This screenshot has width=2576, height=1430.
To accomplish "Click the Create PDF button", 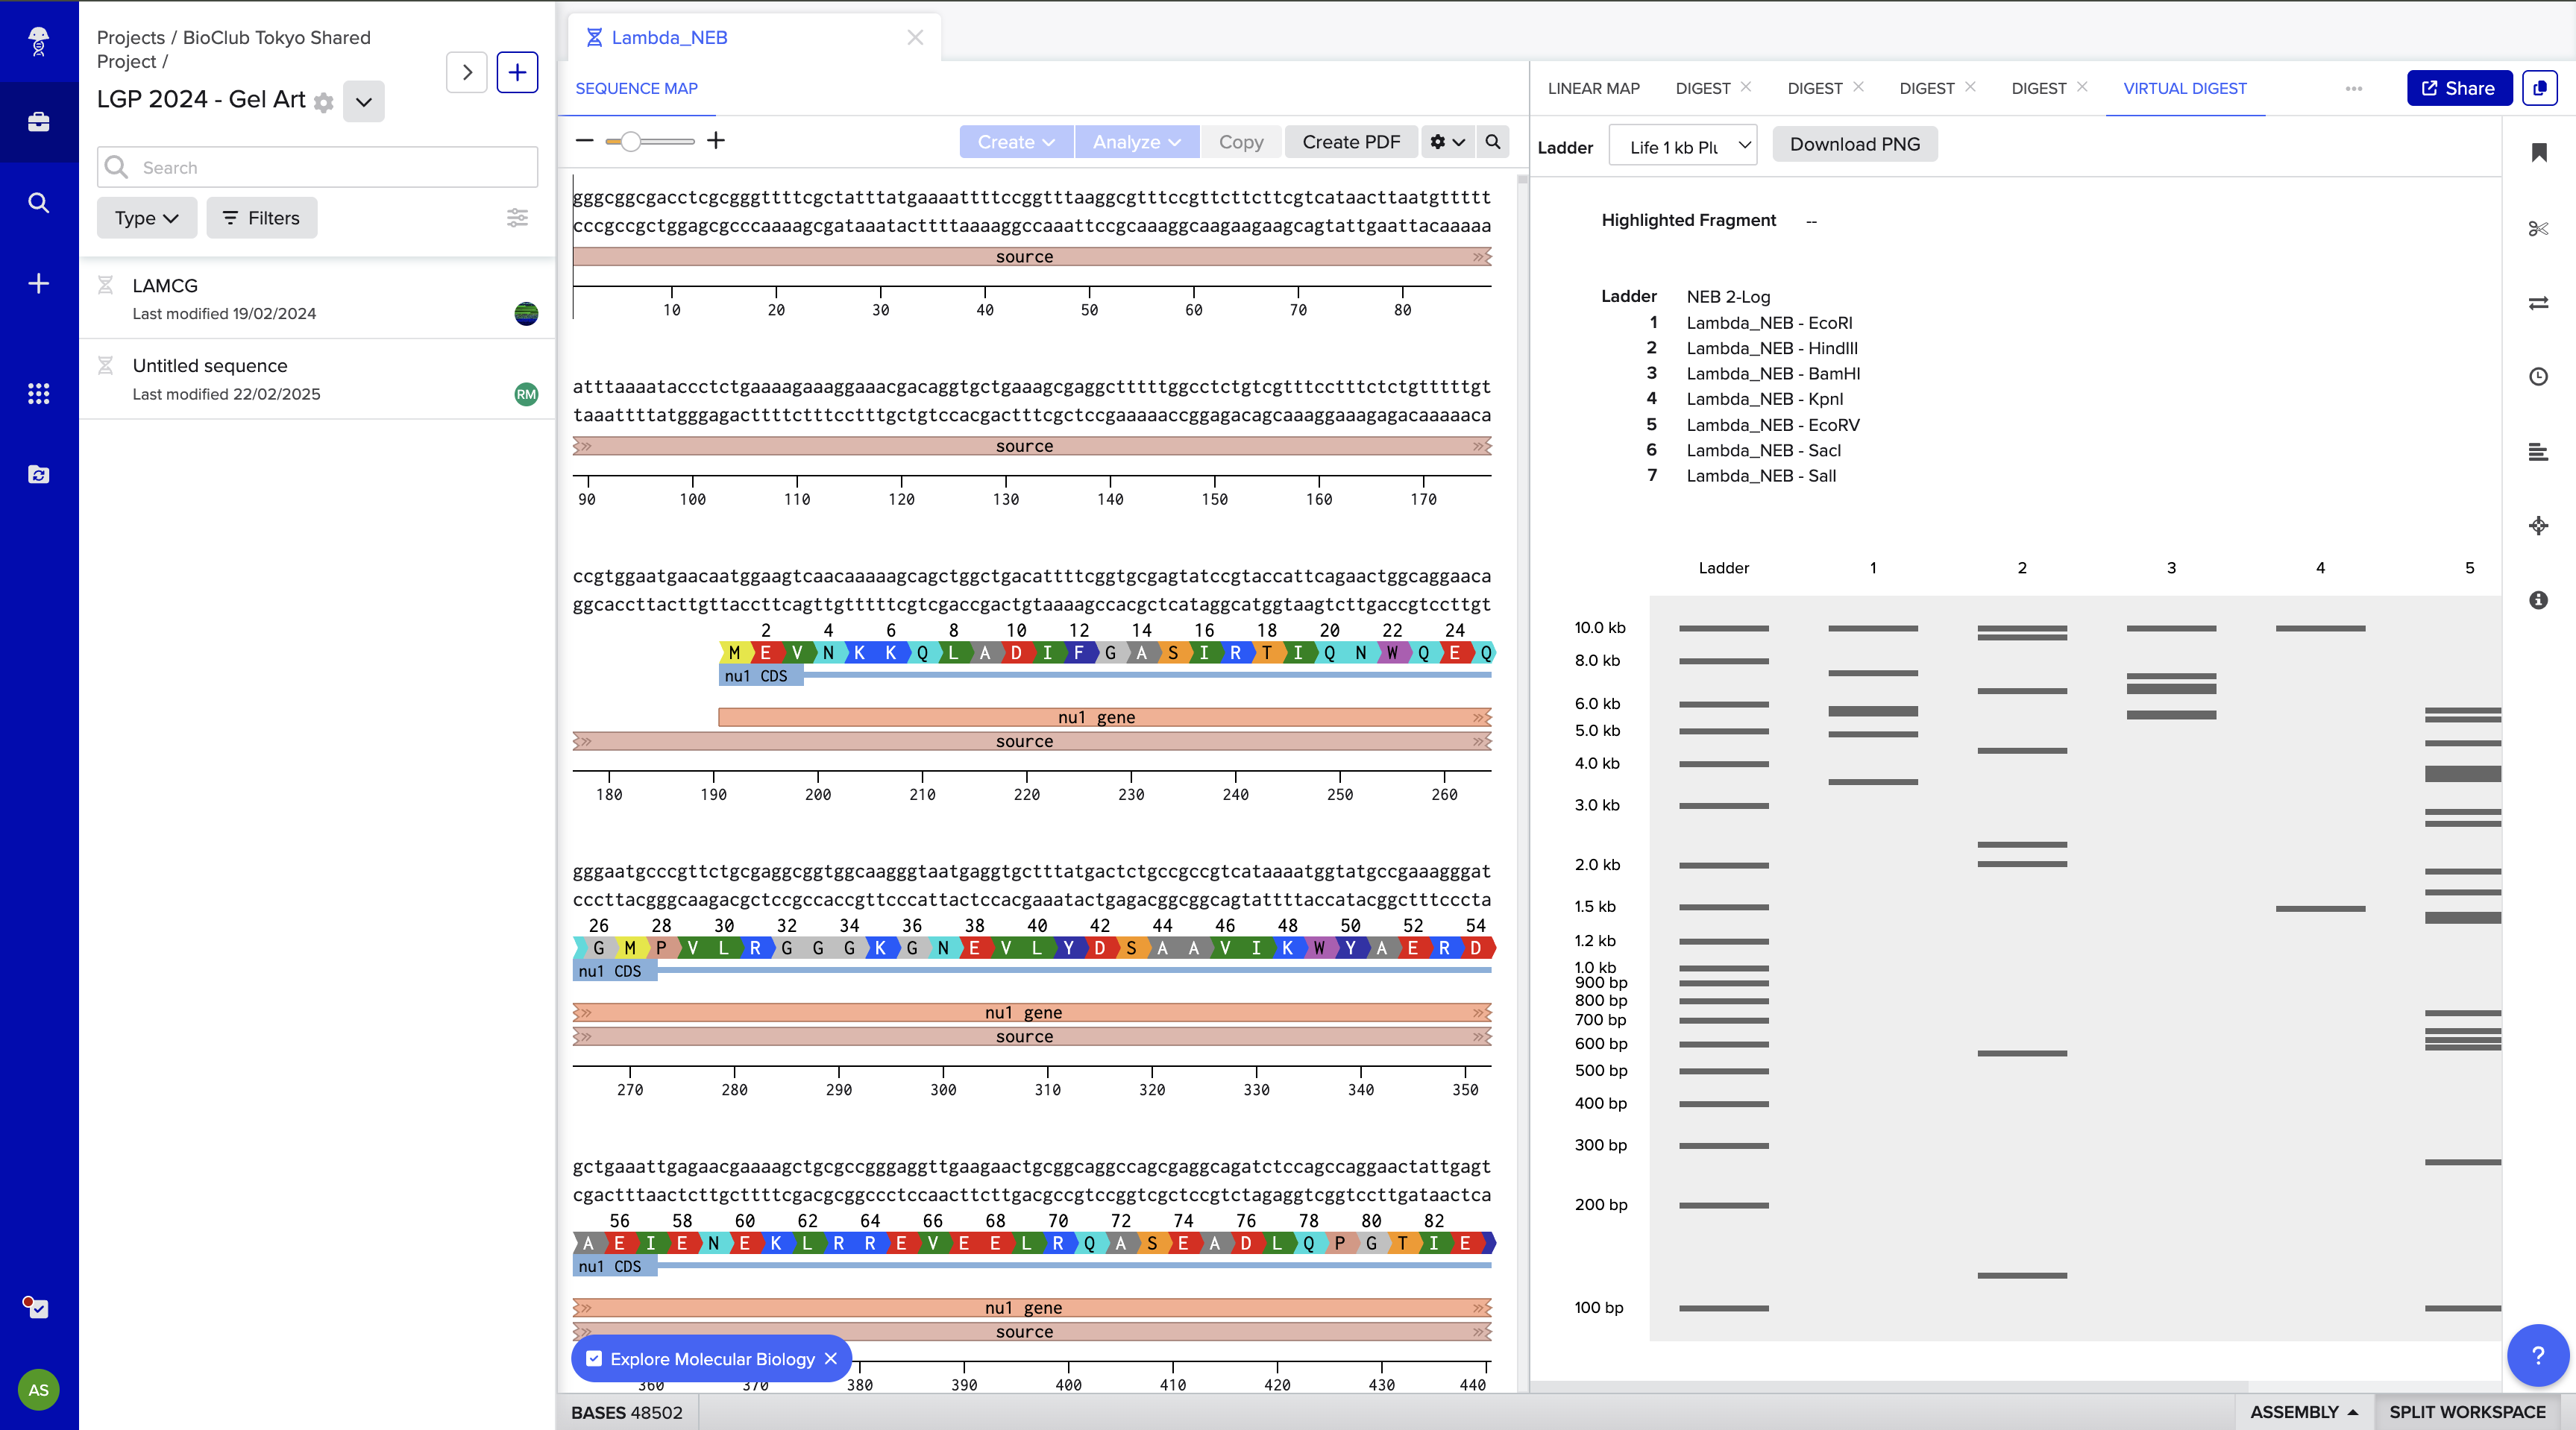I will coord(1350,142).
